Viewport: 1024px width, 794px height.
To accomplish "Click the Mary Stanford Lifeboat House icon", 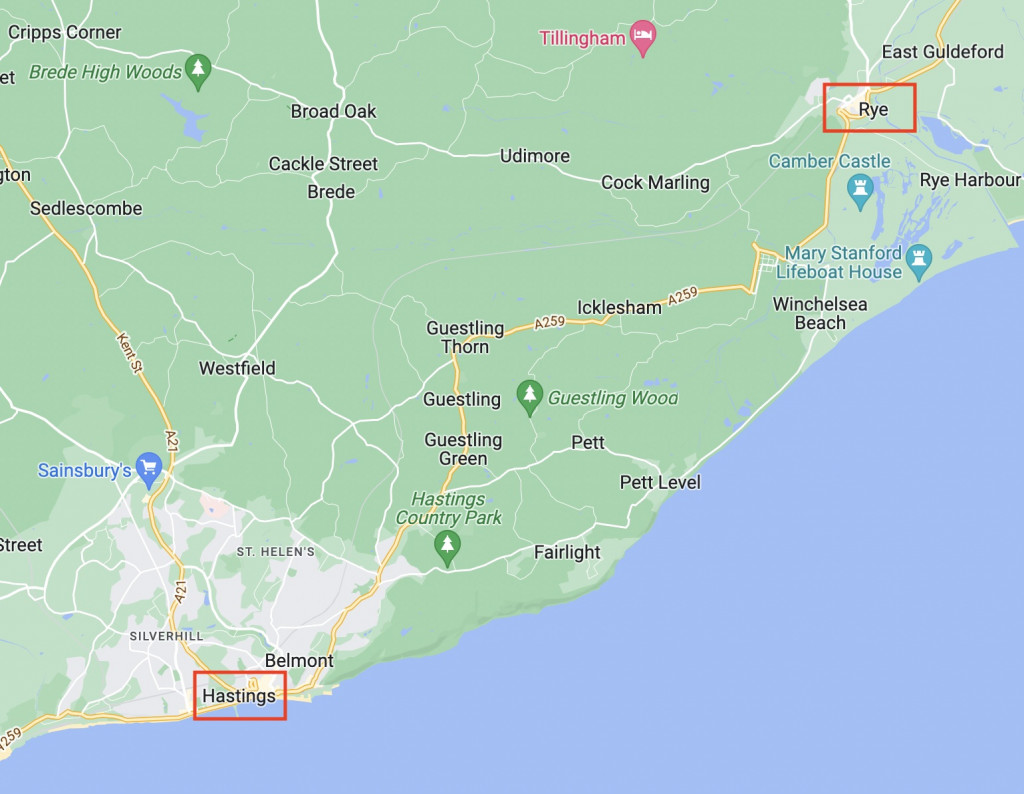I will point(919,262).
